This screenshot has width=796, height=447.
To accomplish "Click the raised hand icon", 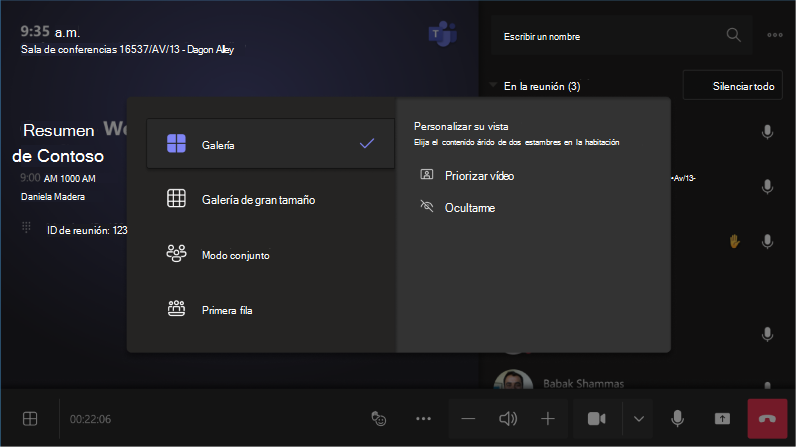I will [x=734, y=242].
